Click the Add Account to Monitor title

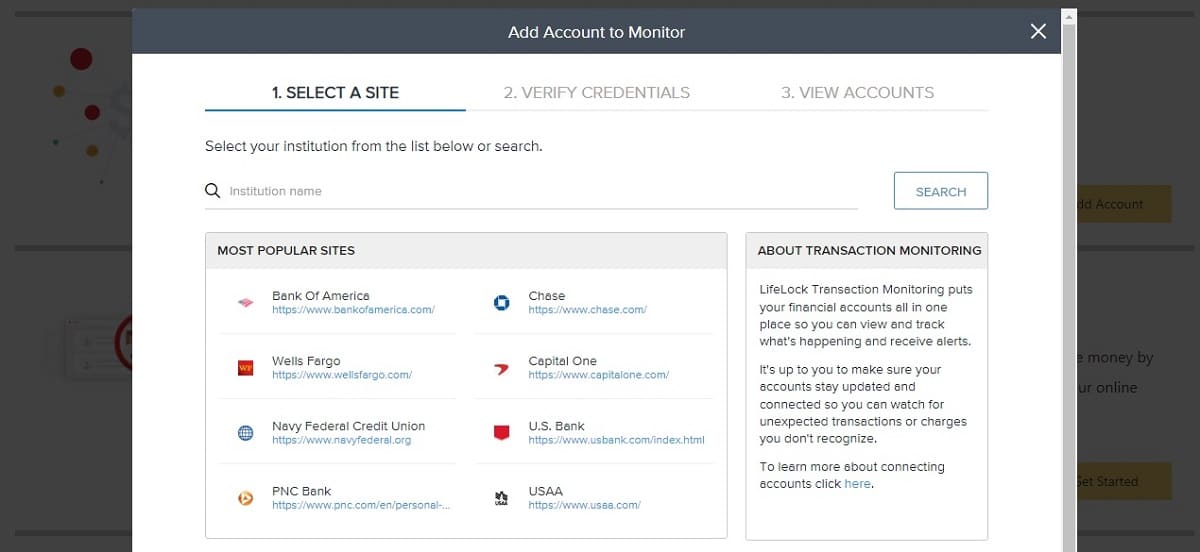(x=597, y=32)
